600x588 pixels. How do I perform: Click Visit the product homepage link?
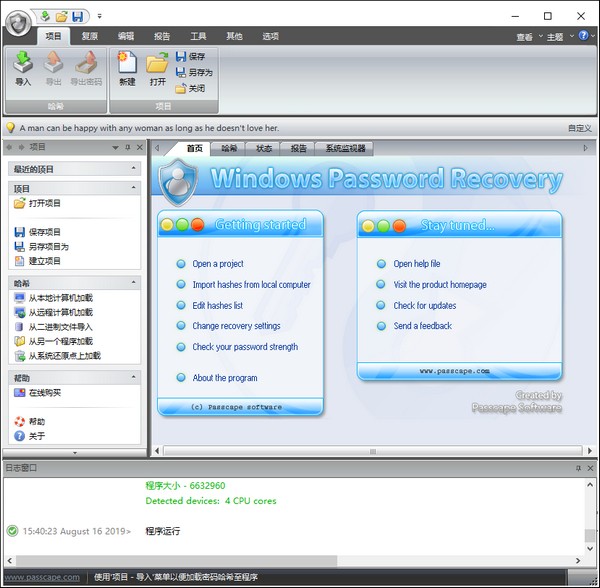point(440,285)
